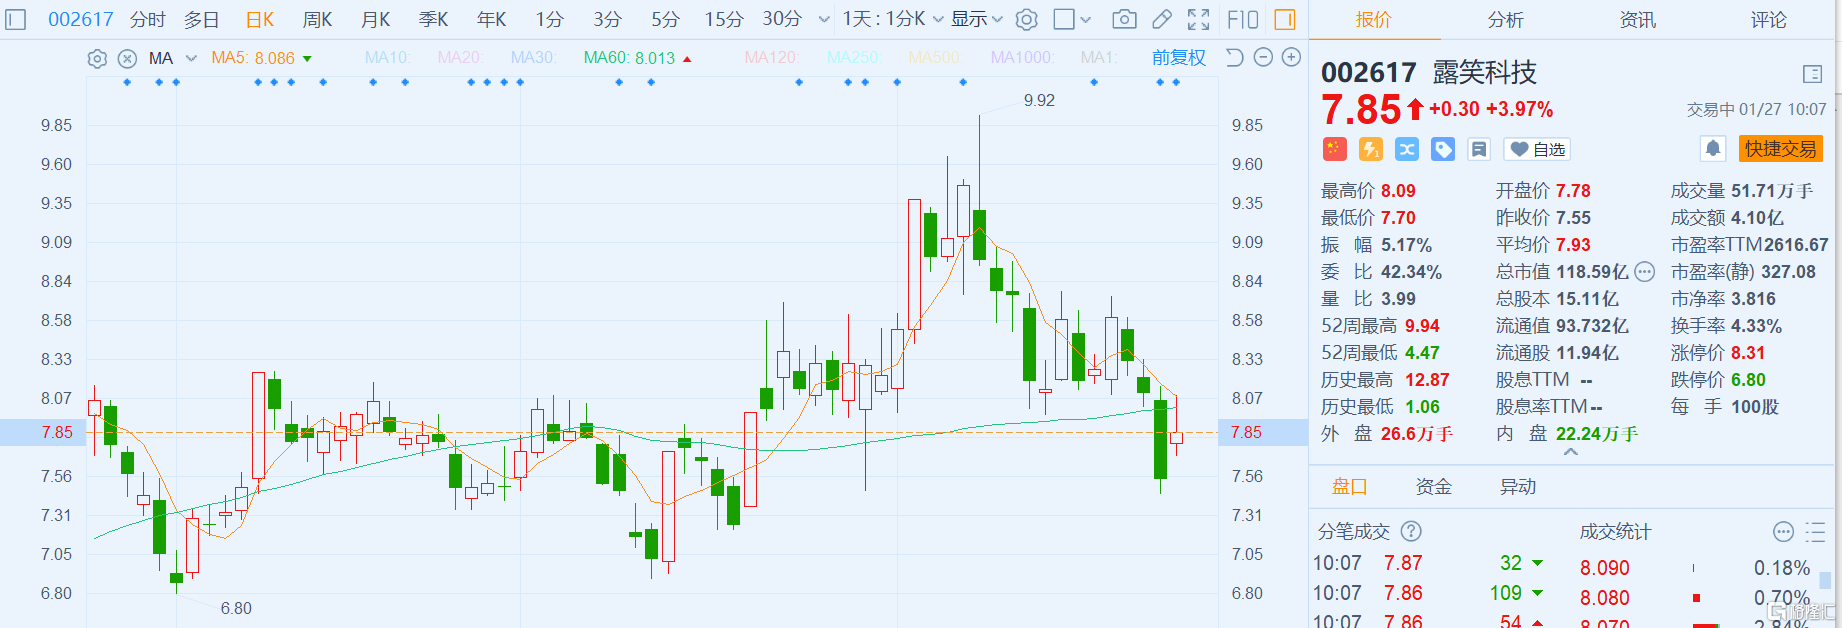Open the 异动 movement tab
Viewport: 1842px width, 628px height.
(x=1517, y=487)
